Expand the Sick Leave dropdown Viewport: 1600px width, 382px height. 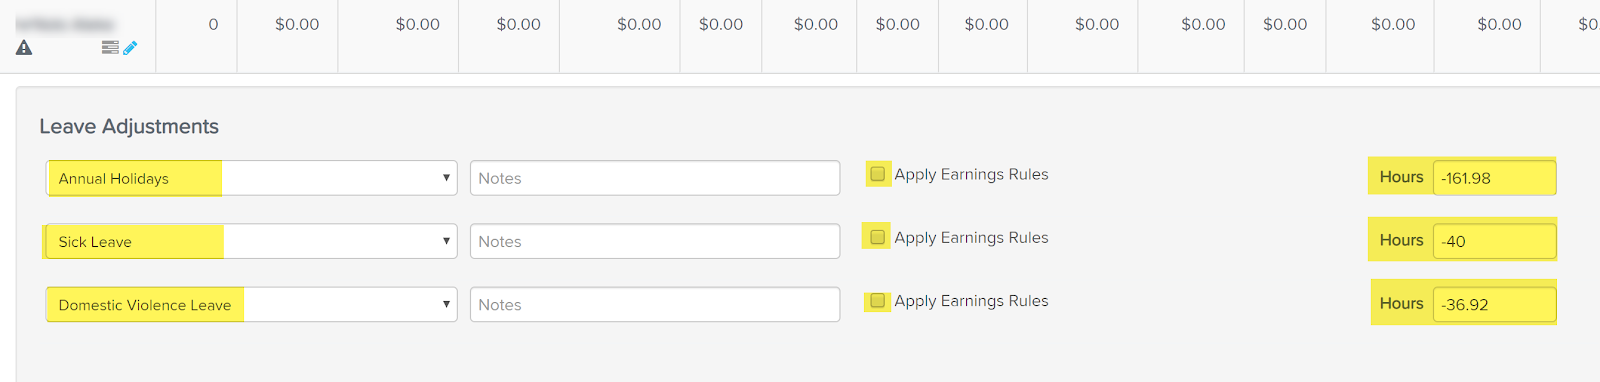pos(252,241)
